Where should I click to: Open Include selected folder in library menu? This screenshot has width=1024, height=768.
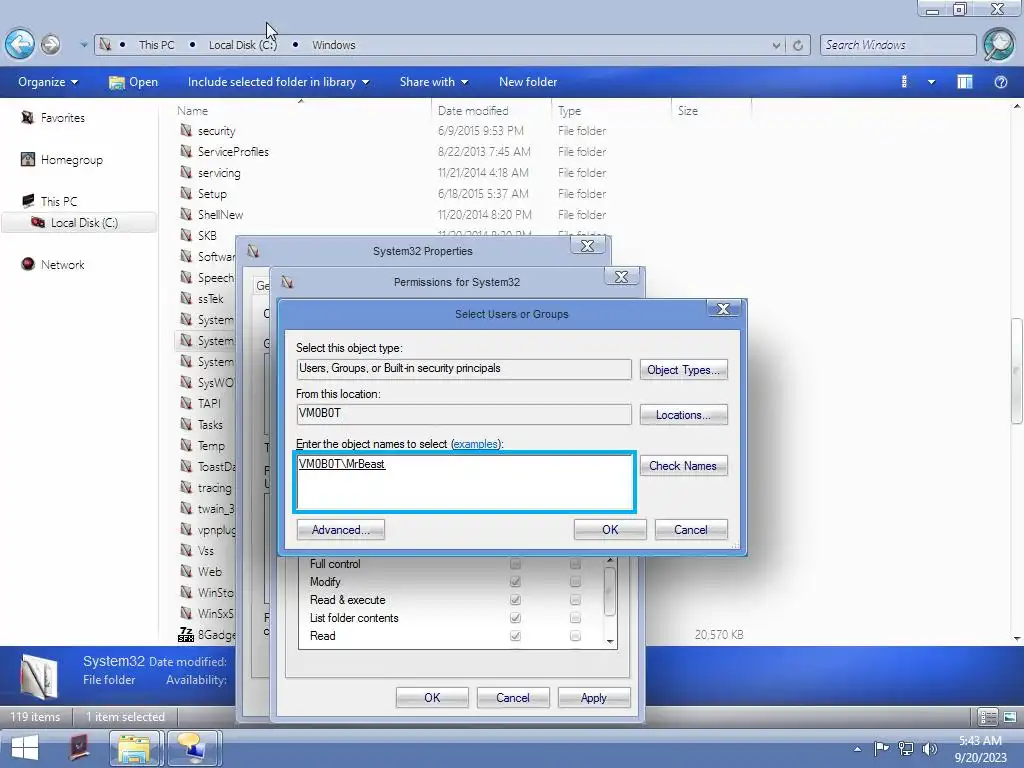click(278, 82)
